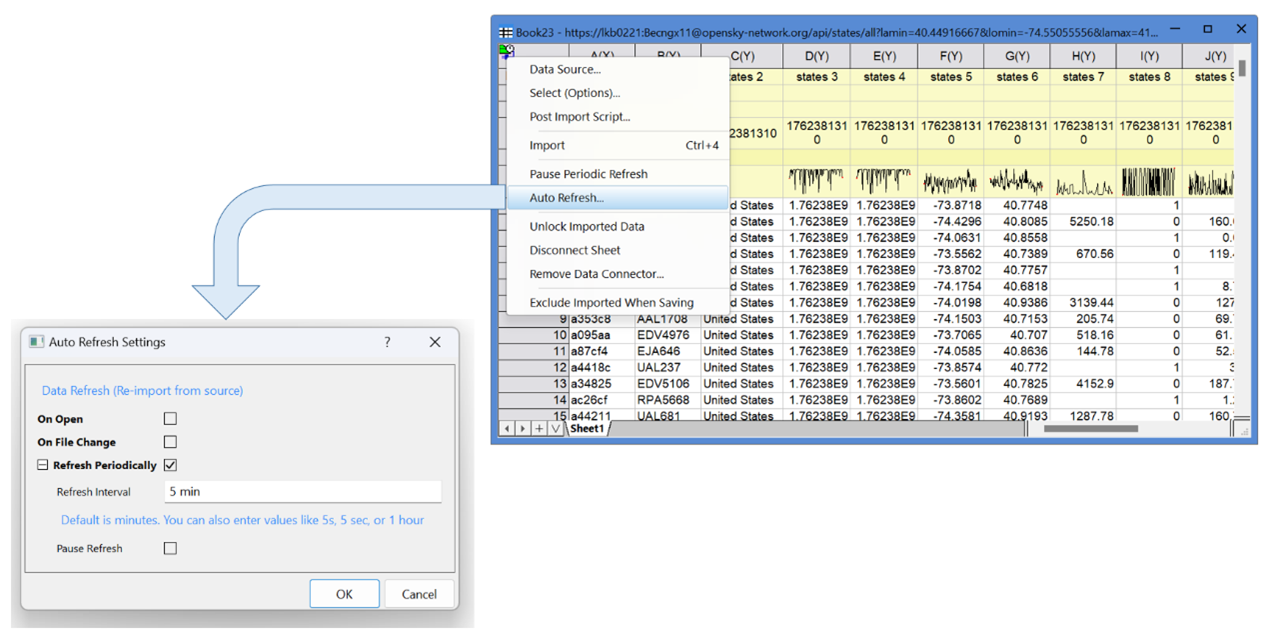Open the sheet list dropdown arrow

coord(556,429)
